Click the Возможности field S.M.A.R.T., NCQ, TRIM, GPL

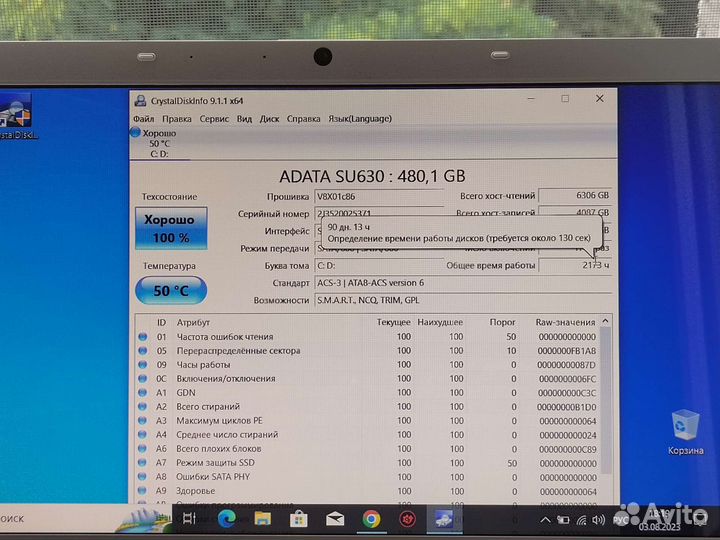tap(463, 300)
